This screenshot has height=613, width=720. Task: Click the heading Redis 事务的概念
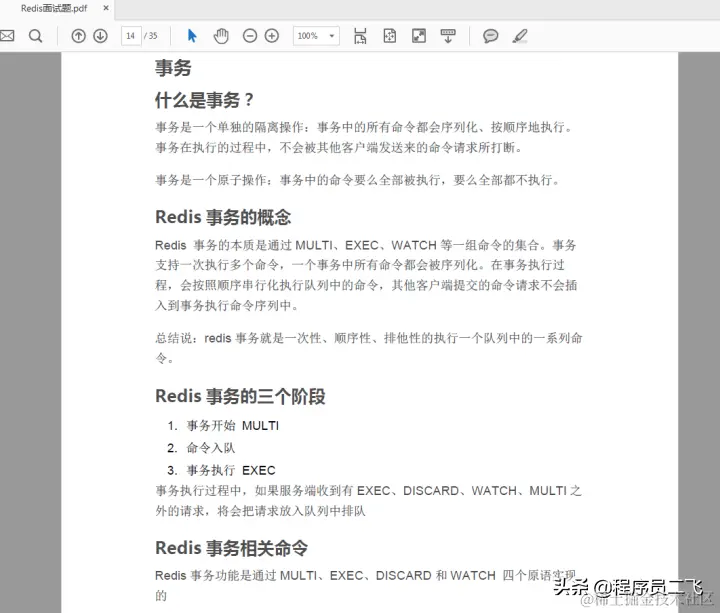[223, 217]
